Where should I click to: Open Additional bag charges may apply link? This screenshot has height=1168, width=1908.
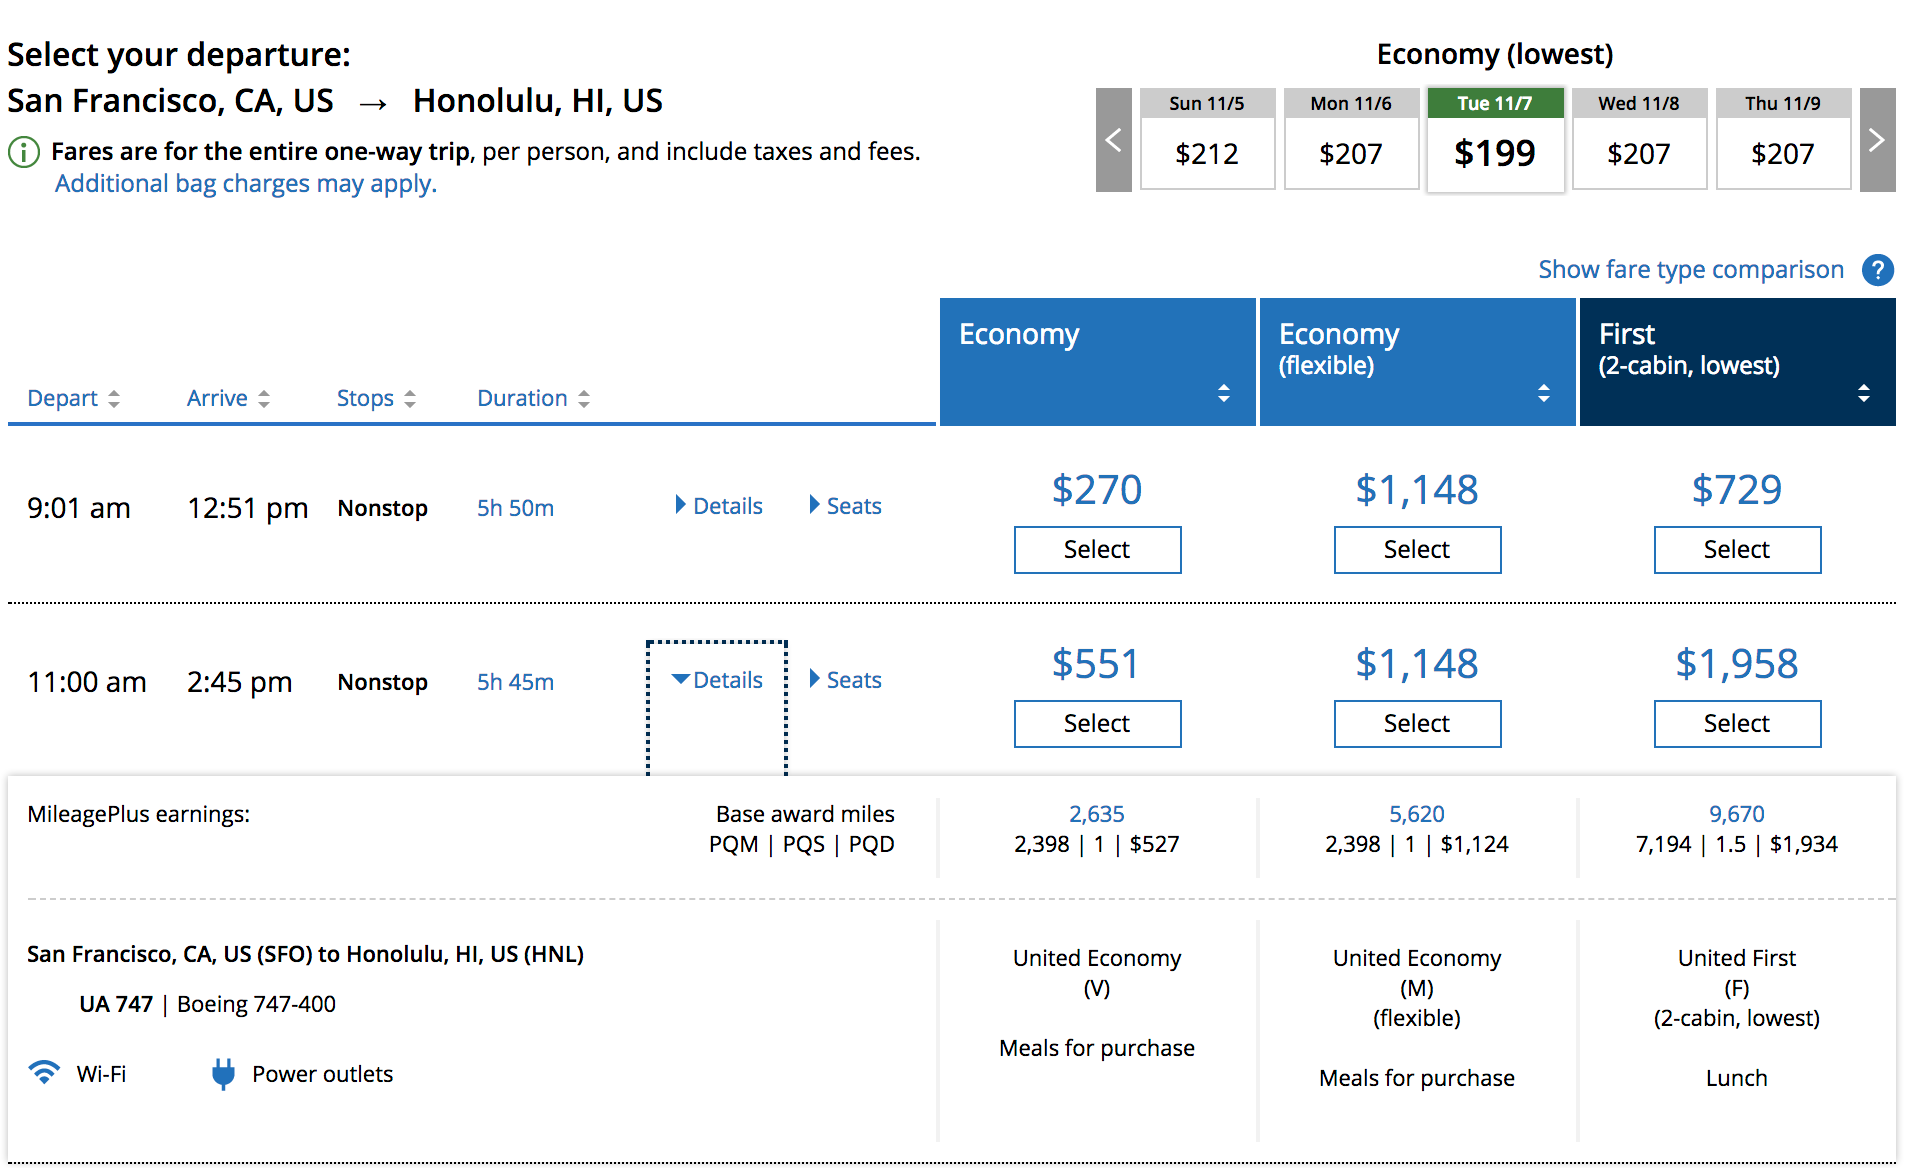pyautogui.click(x=246, y=184)
